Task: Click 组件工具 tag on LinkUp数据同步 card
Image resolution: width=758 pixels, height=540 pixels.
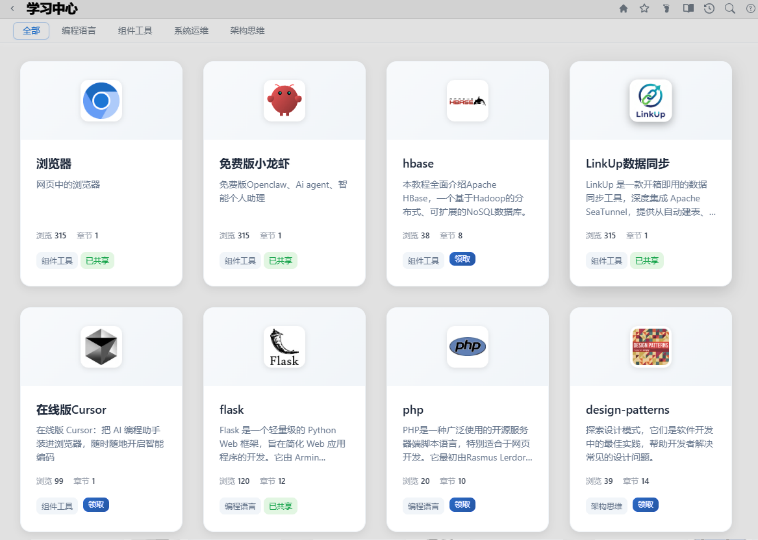Action: click(606, 261)
